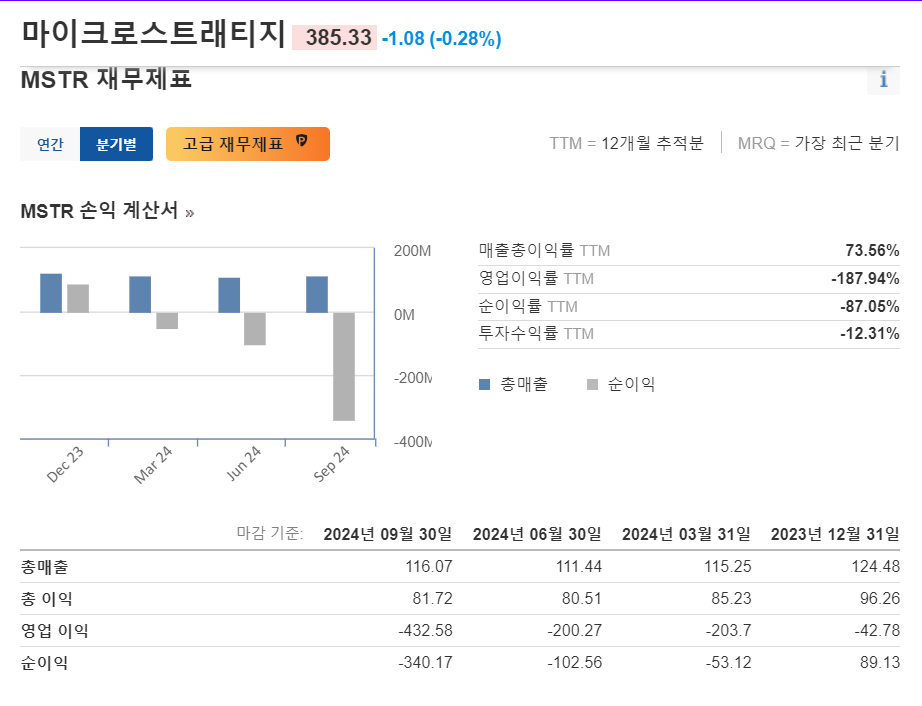922x706 pixels.
Task: Click the value -87.05%
Action: point(869,306)
